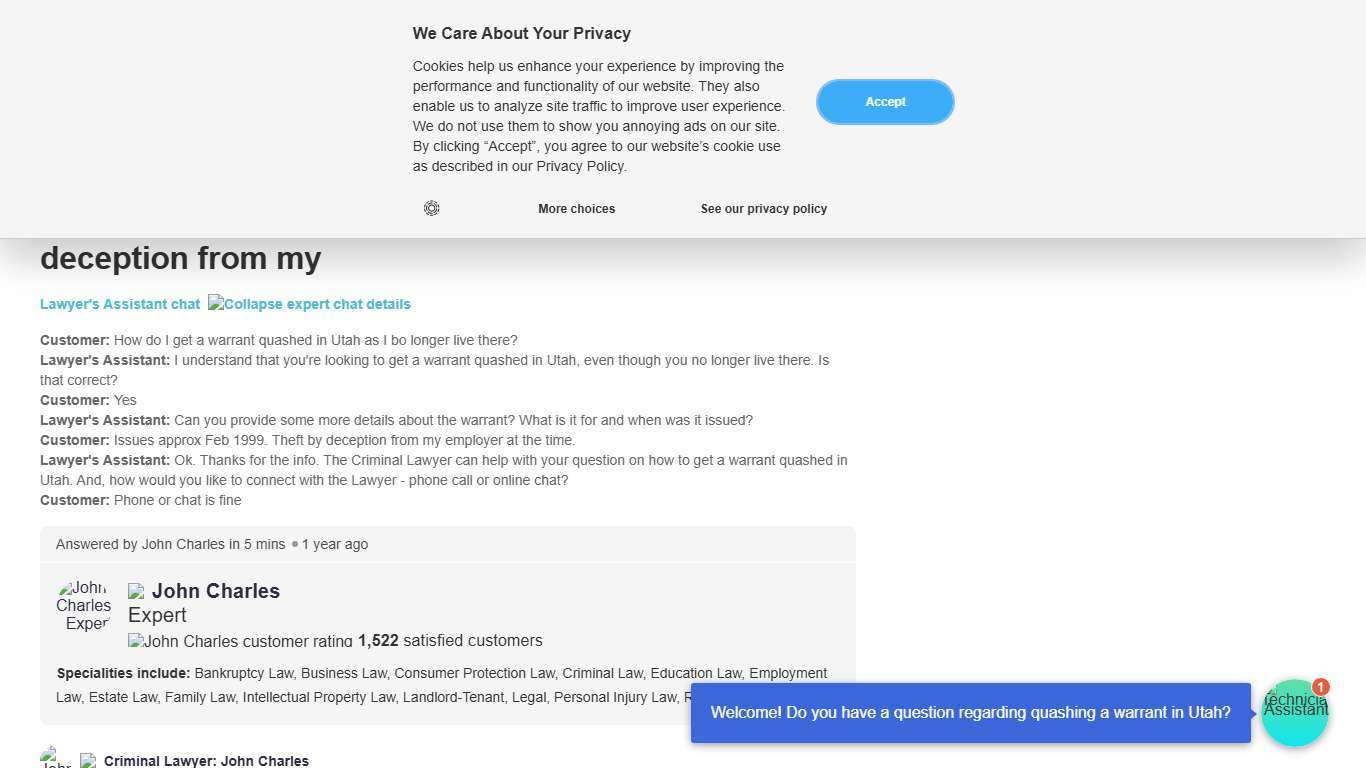The image size is (1366, 768).
Task: Click the welcome message about quashing a warrant
Action: (970, 713)
